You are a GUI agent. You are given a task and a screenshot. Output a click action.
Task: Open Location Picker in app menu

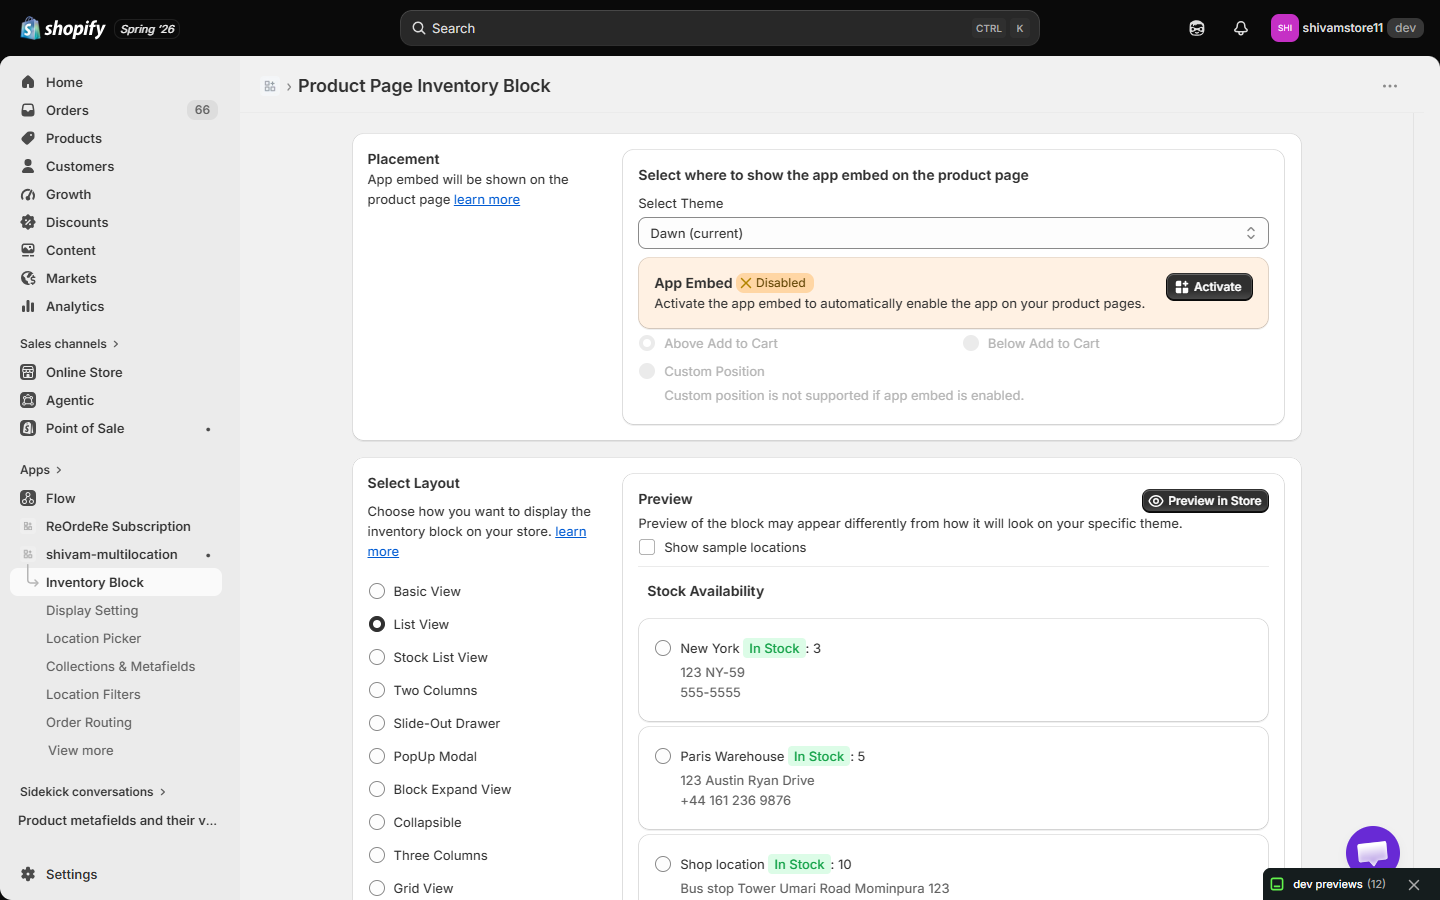[93, 638]
